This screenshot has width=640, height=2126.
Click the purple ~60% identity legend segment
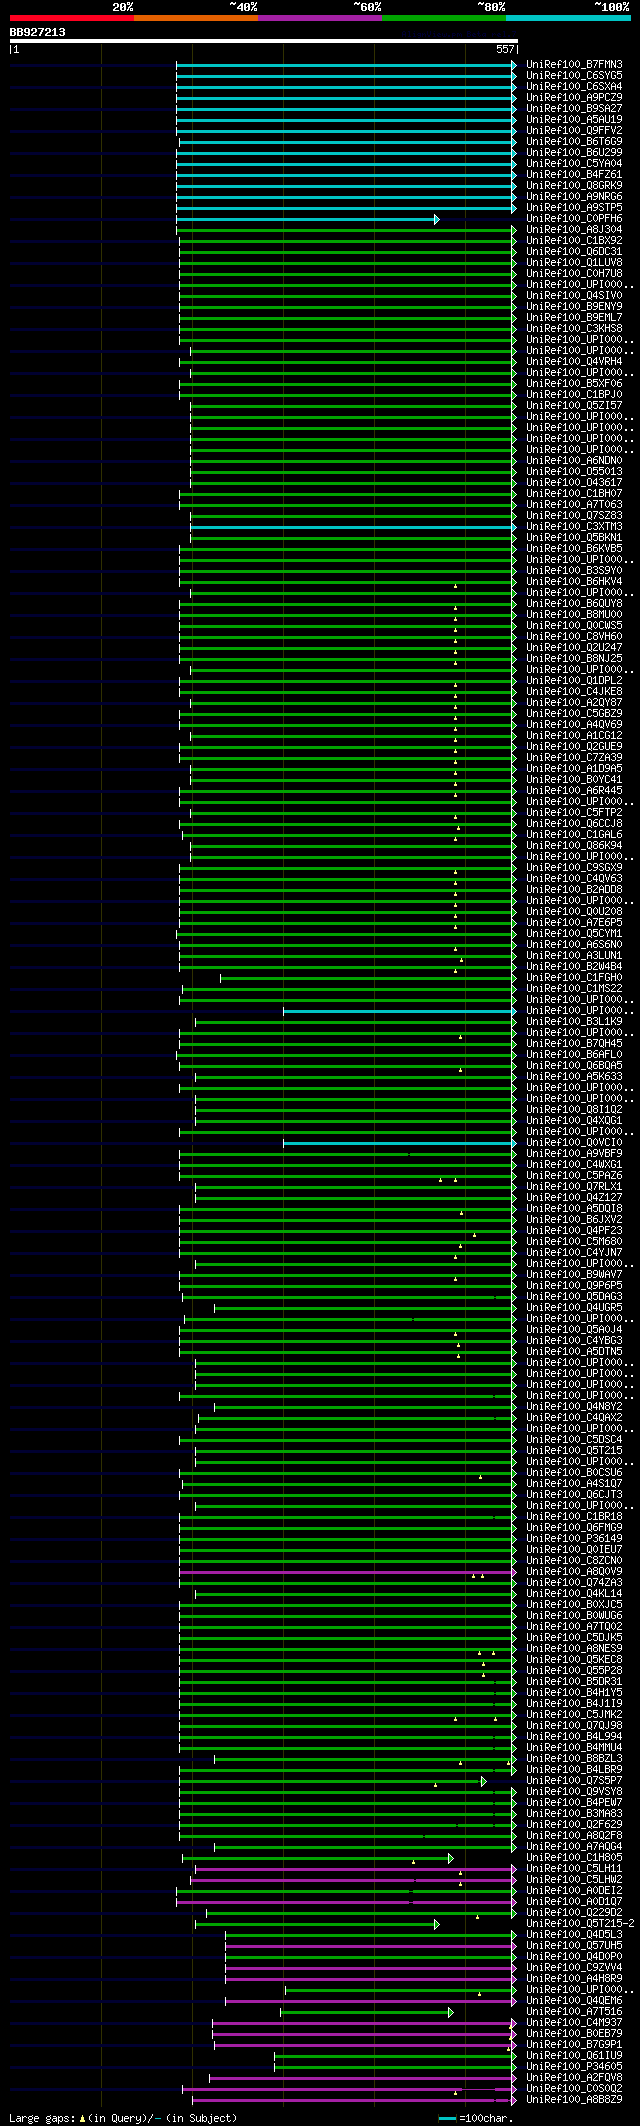tap(319, 18)
